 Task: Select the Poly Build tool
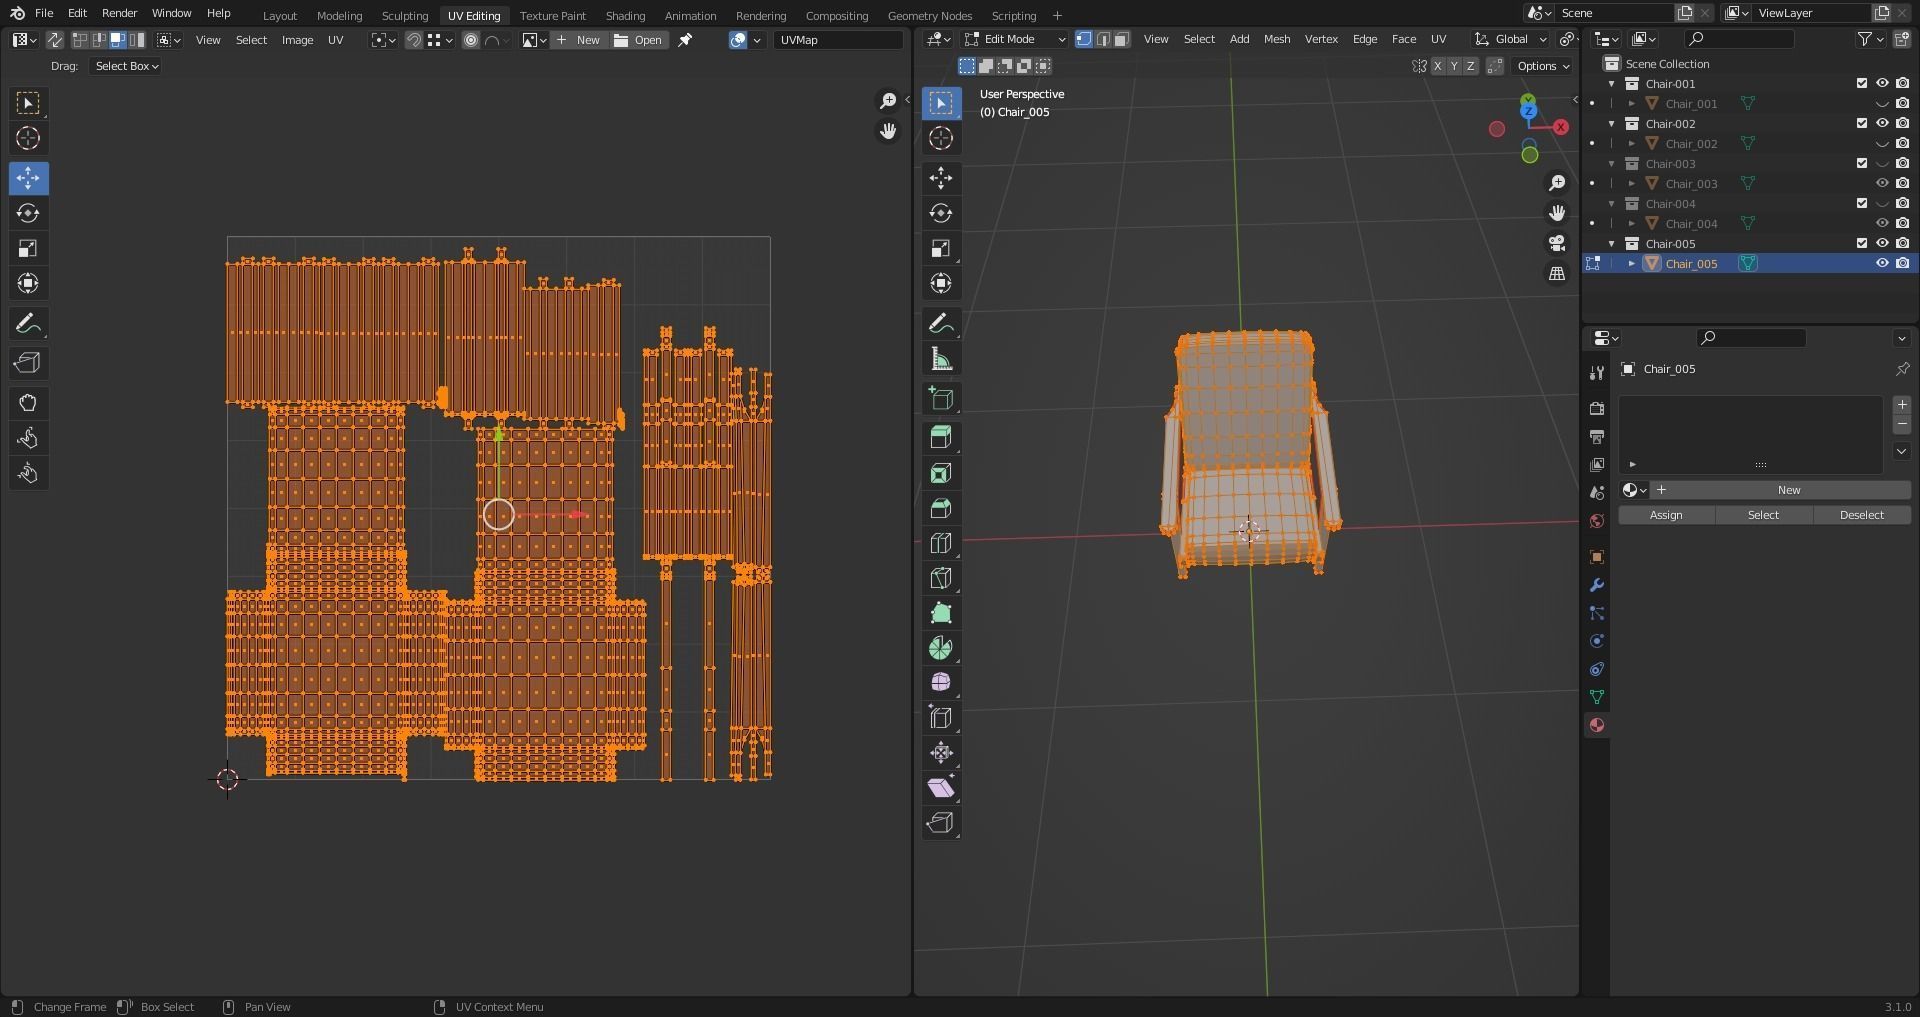(x=941, y=613)
